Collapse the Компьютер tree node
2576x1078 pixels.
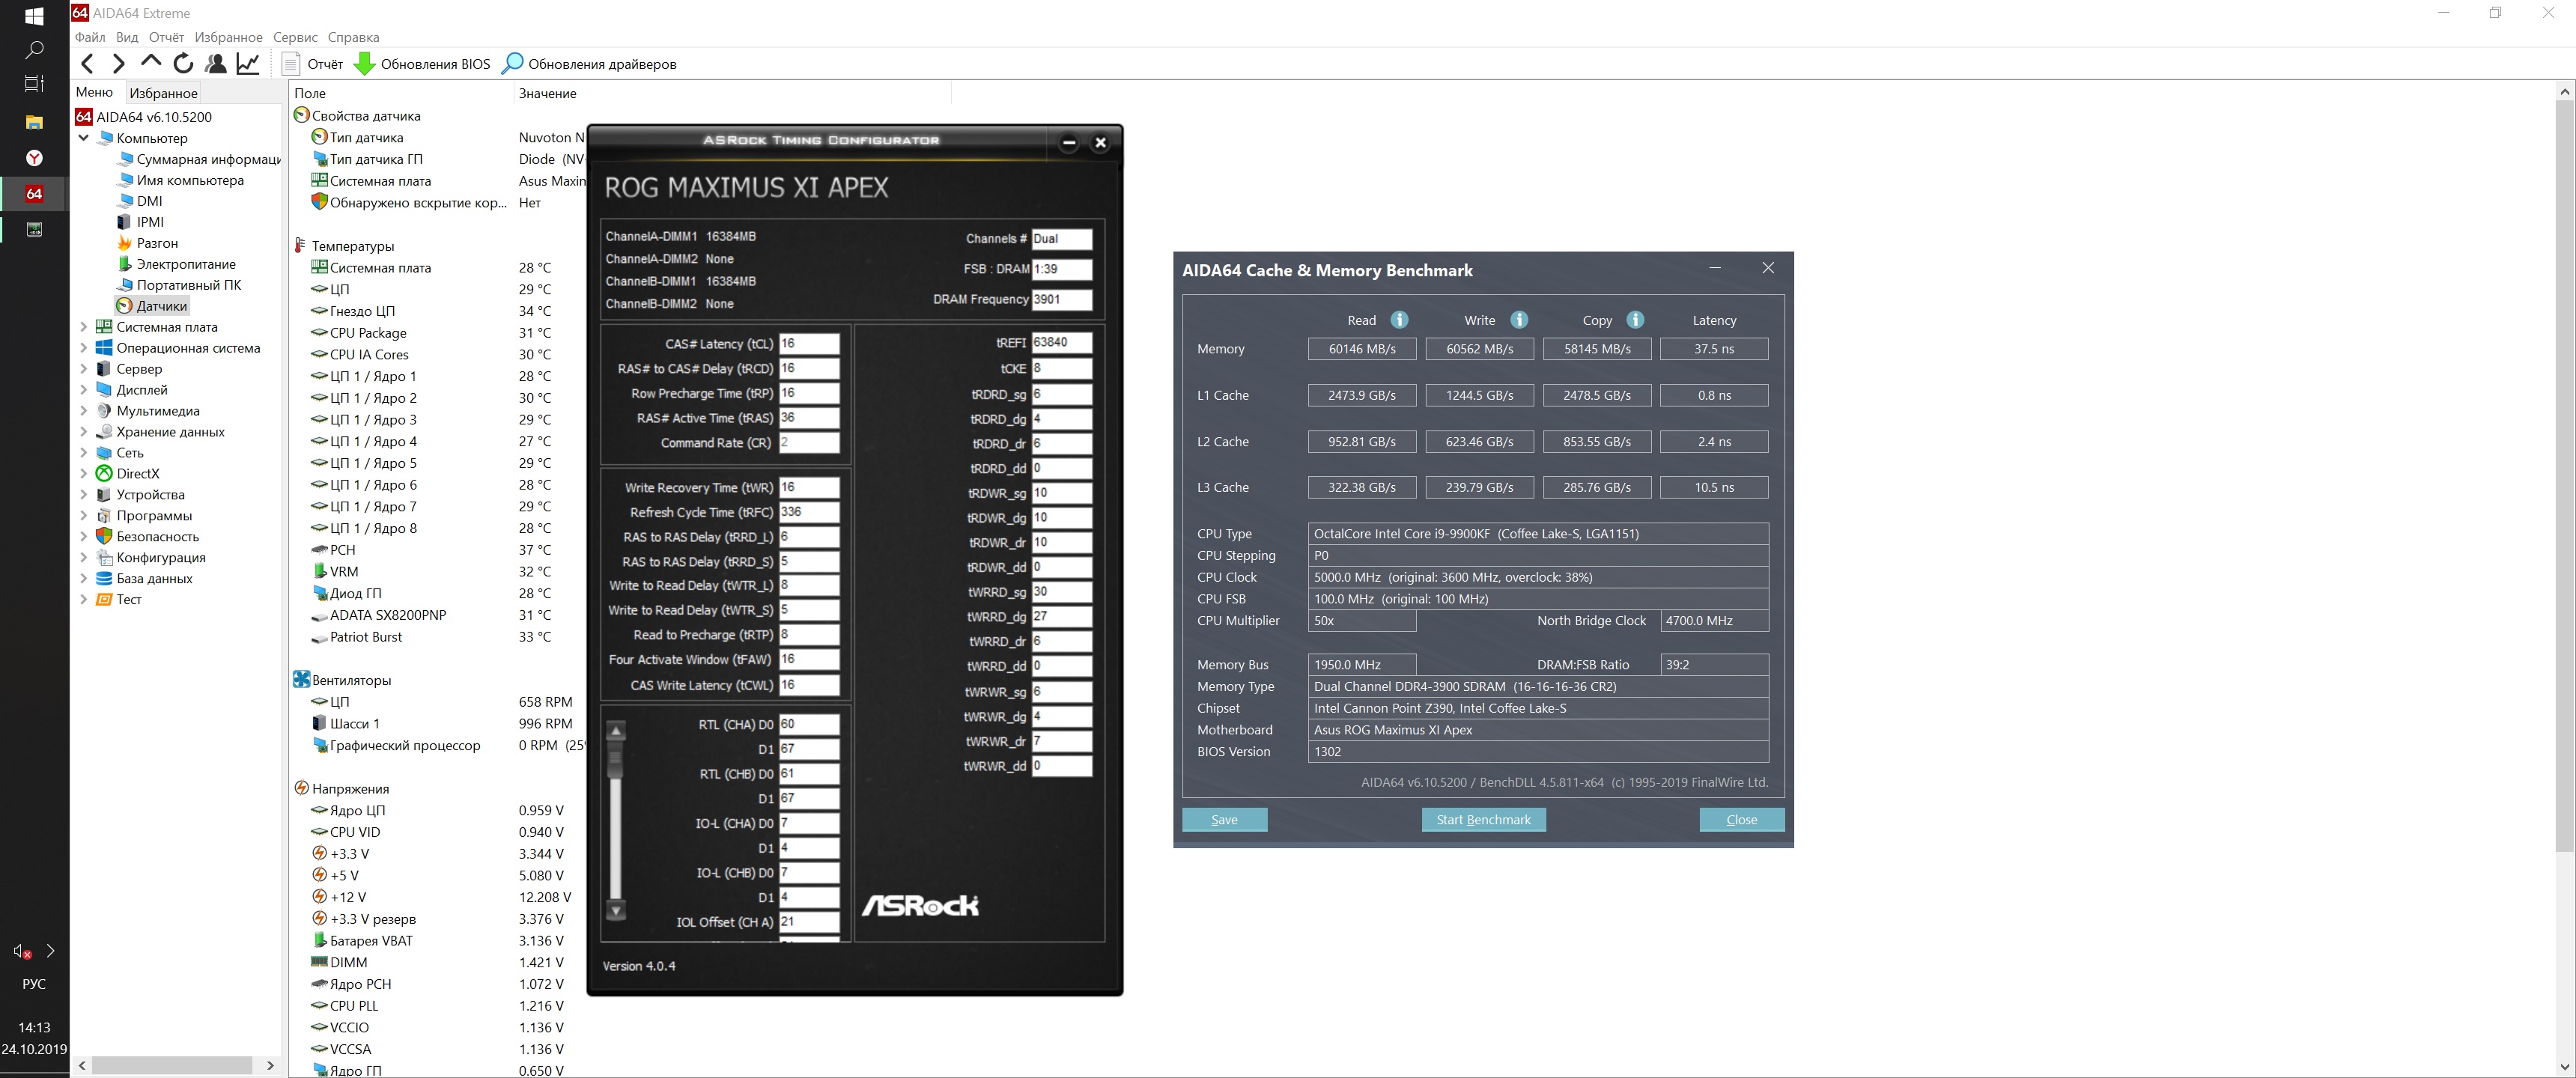click(x=84, y=138)
